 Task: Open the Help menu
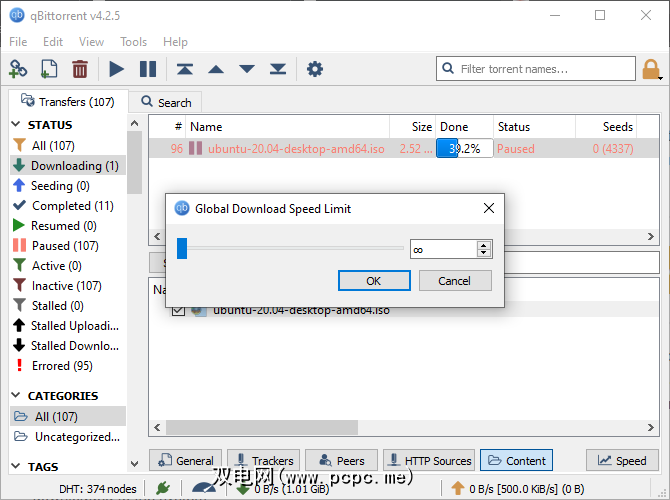pos(175,42)
